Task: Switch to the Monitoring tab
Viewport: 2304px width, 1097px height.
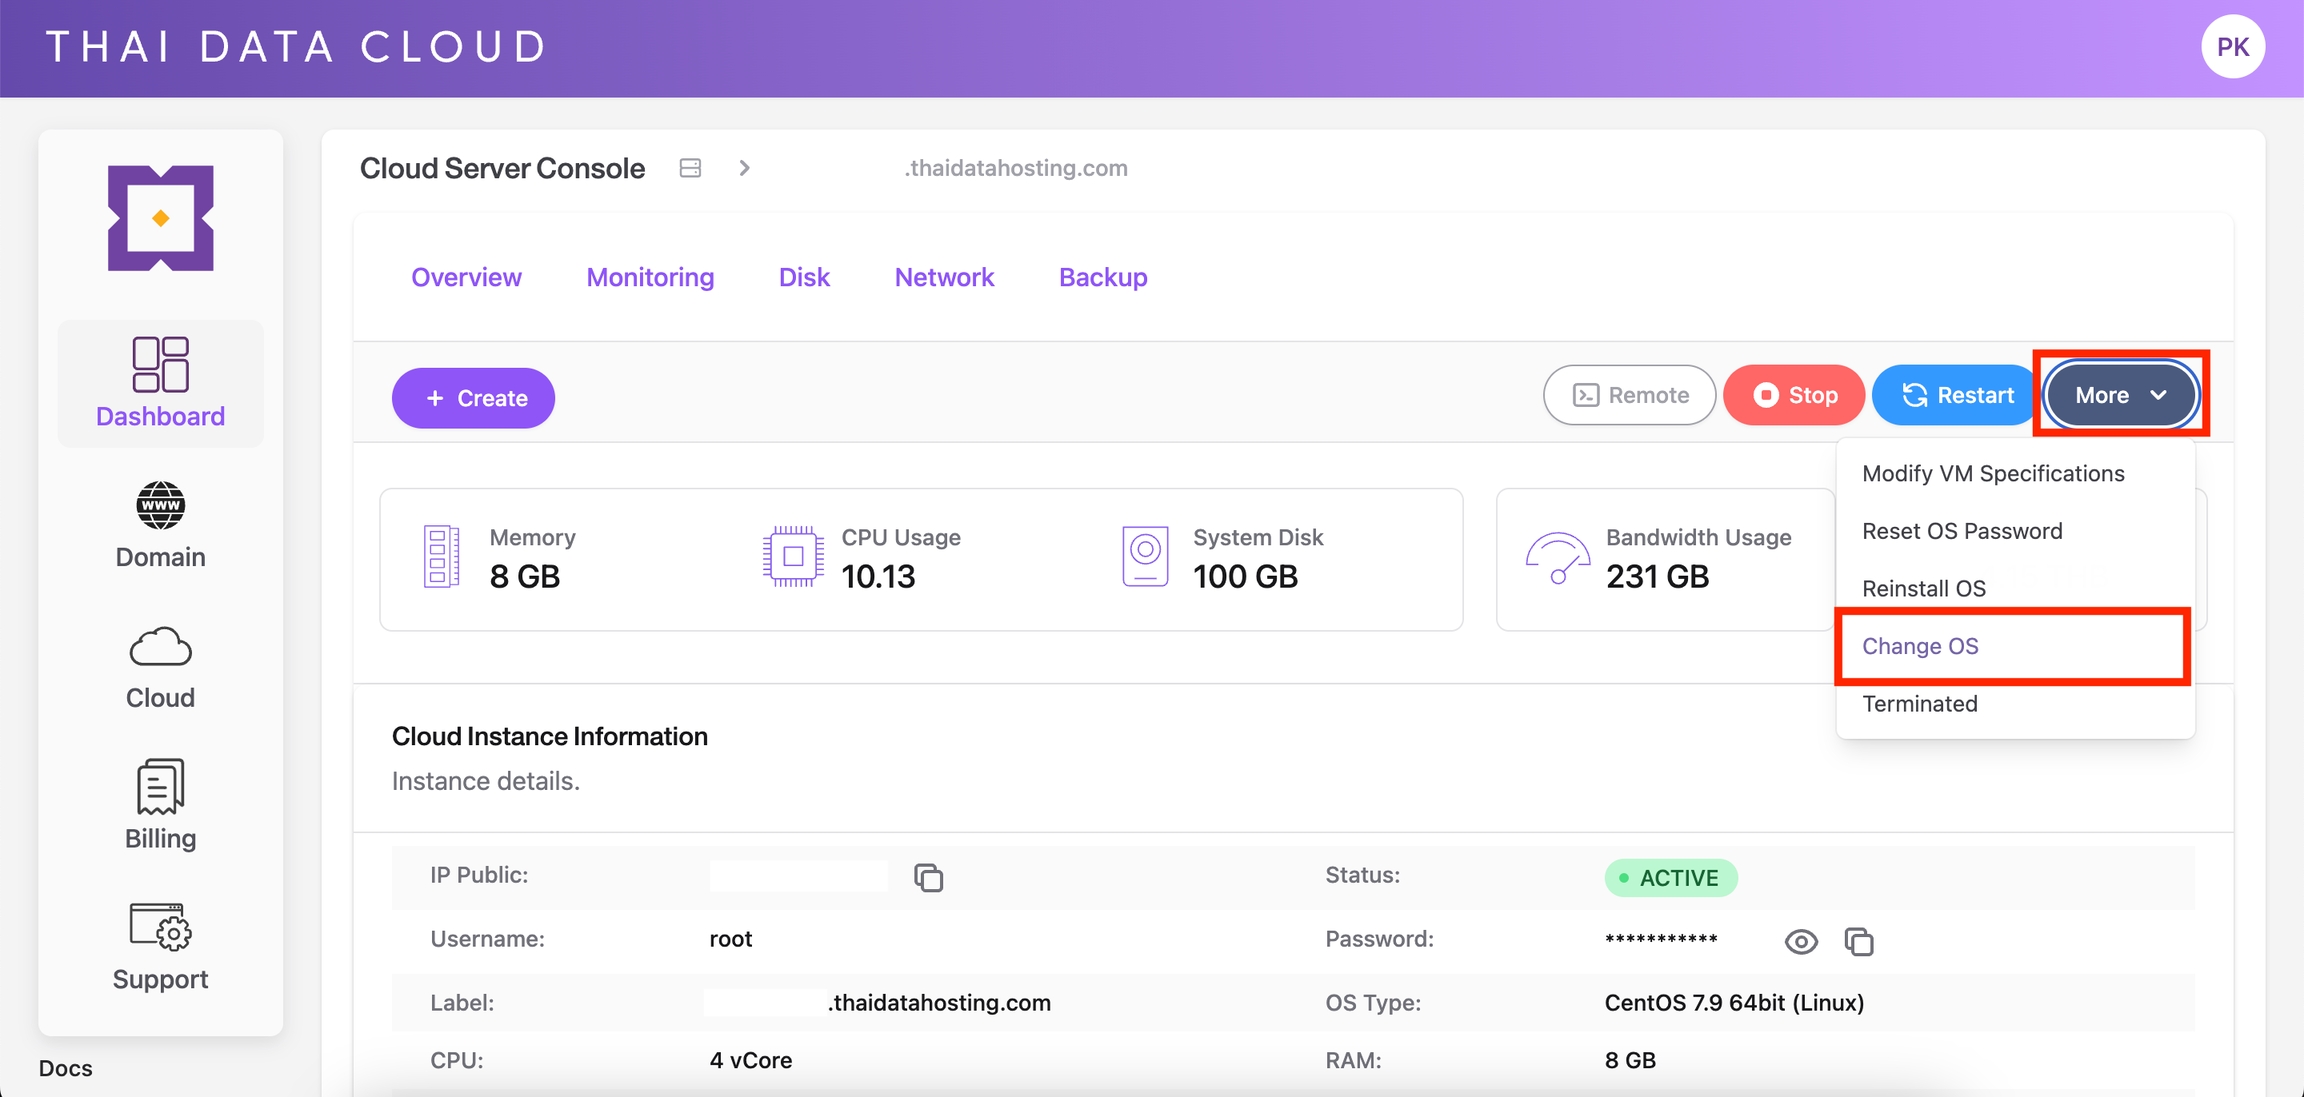Action: (650, 277)
